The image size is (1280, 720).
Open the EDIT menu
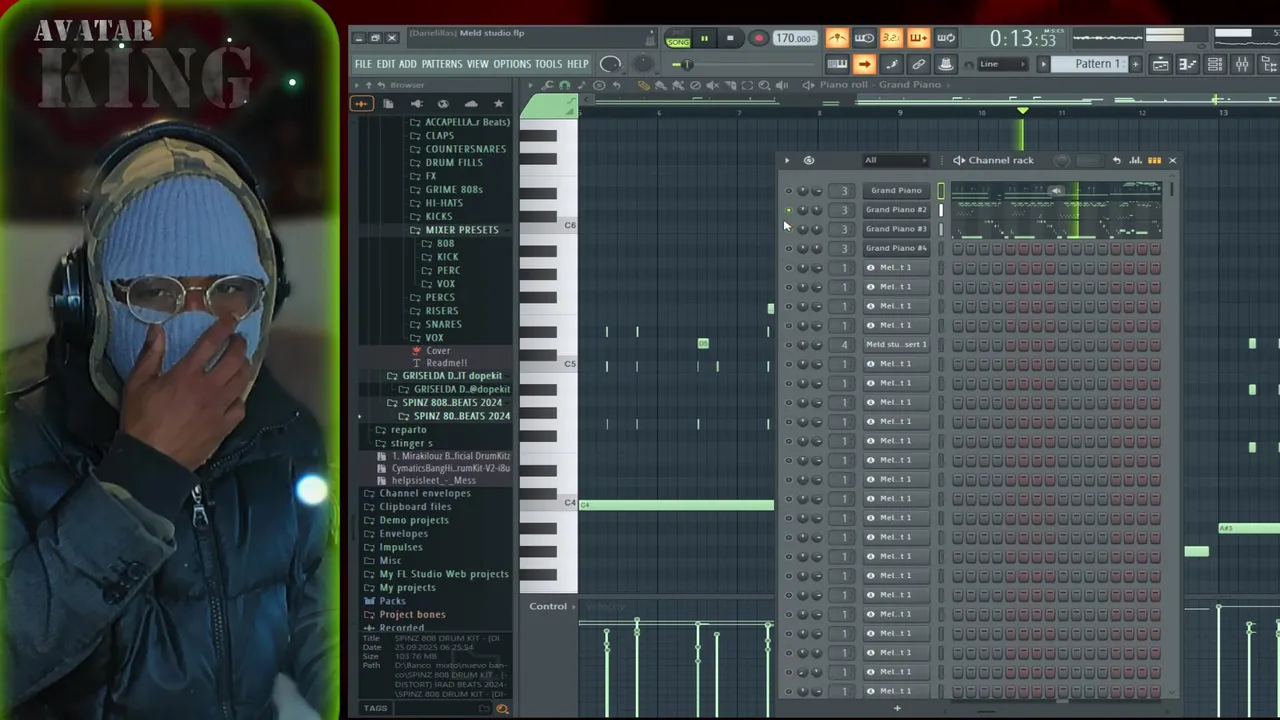385,64
